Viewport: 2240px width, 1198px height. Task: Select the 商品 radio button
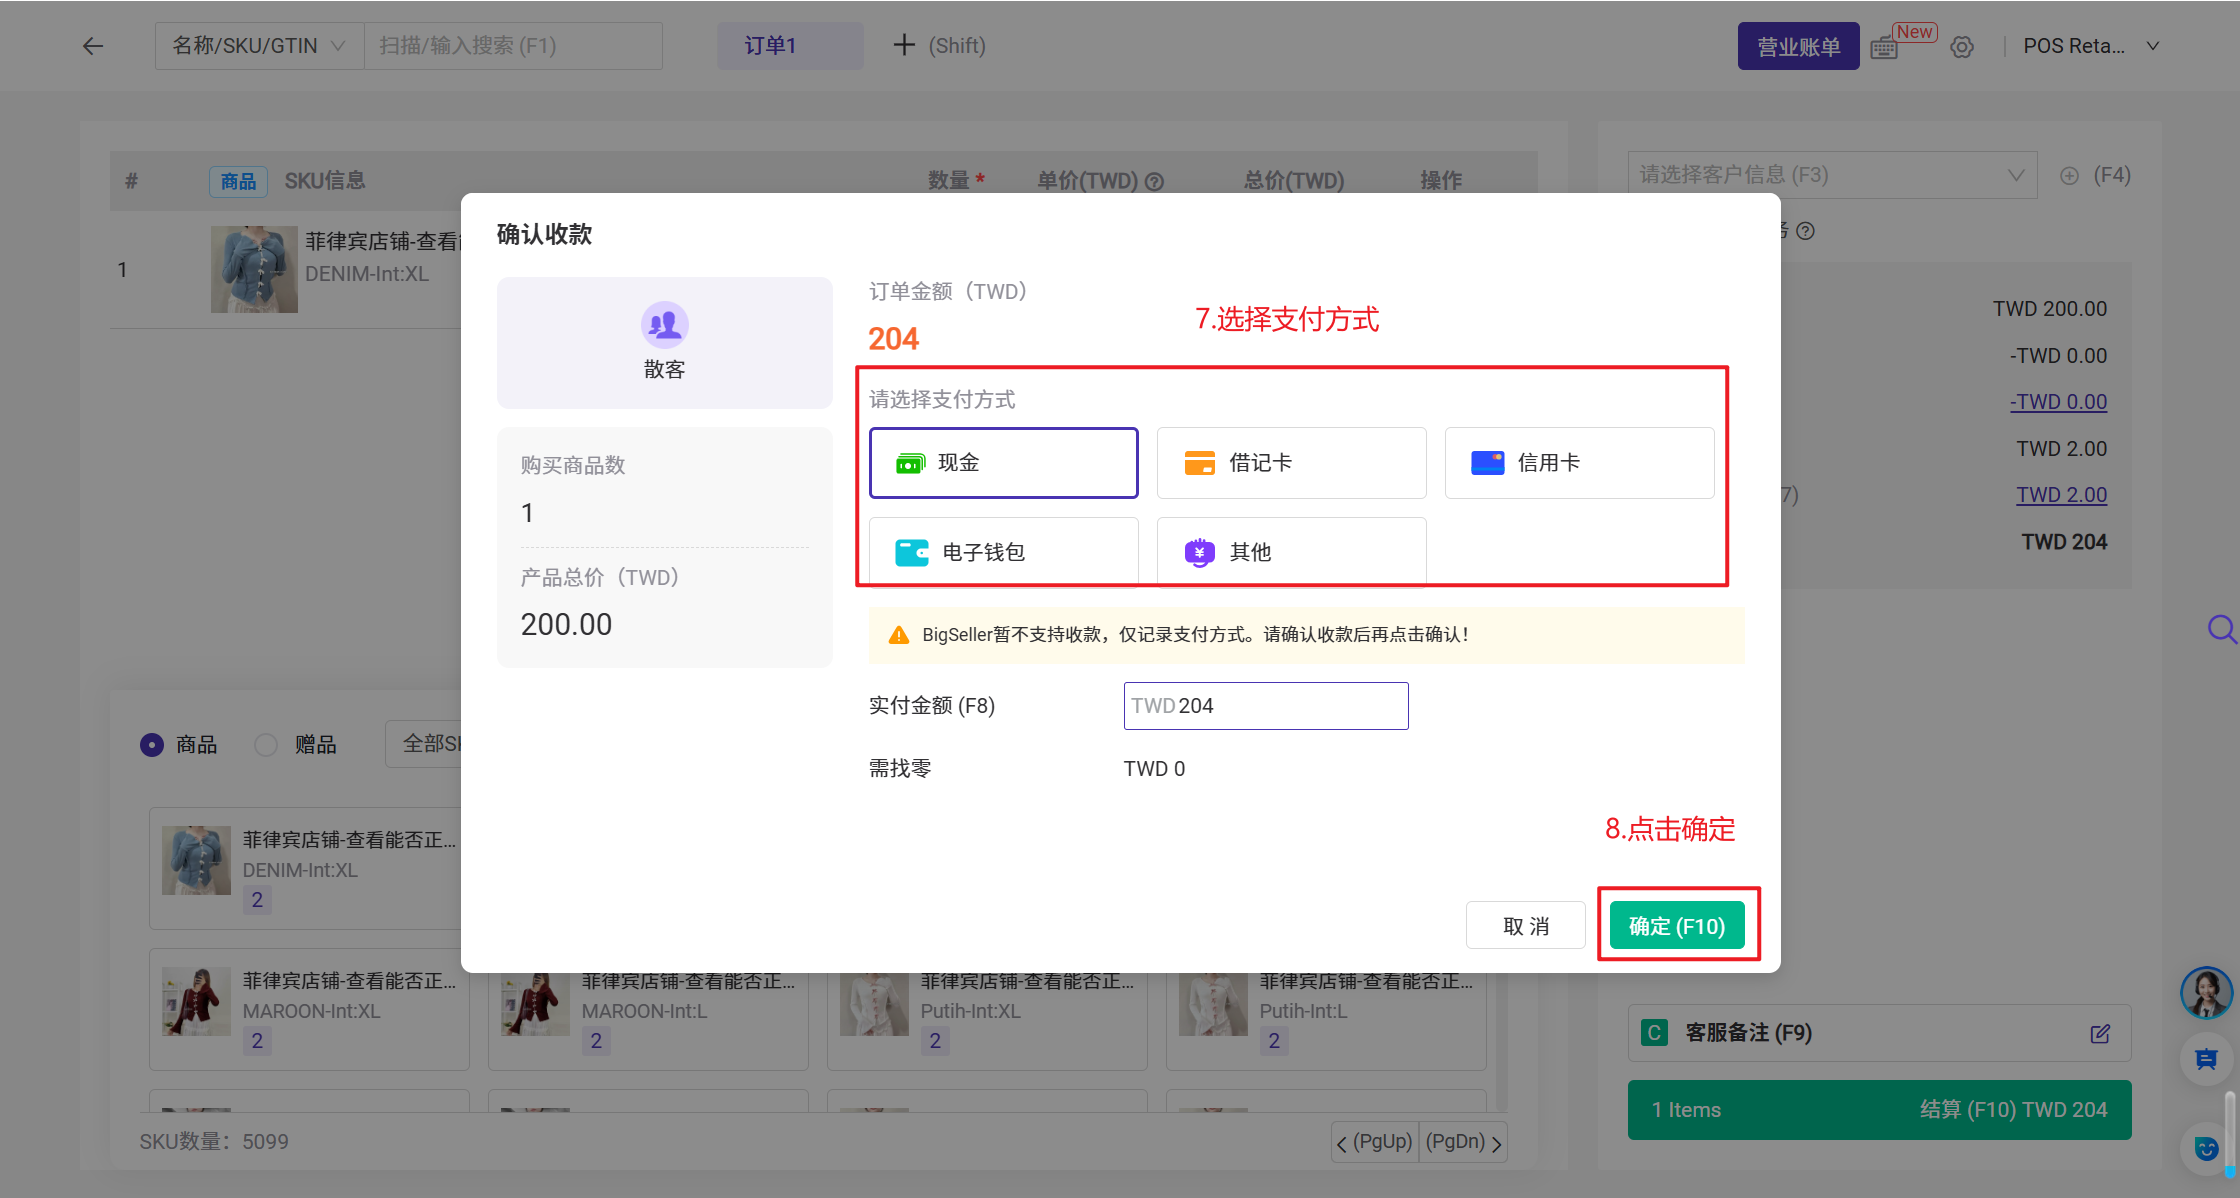pyautogui.click(x=152, y=745)
